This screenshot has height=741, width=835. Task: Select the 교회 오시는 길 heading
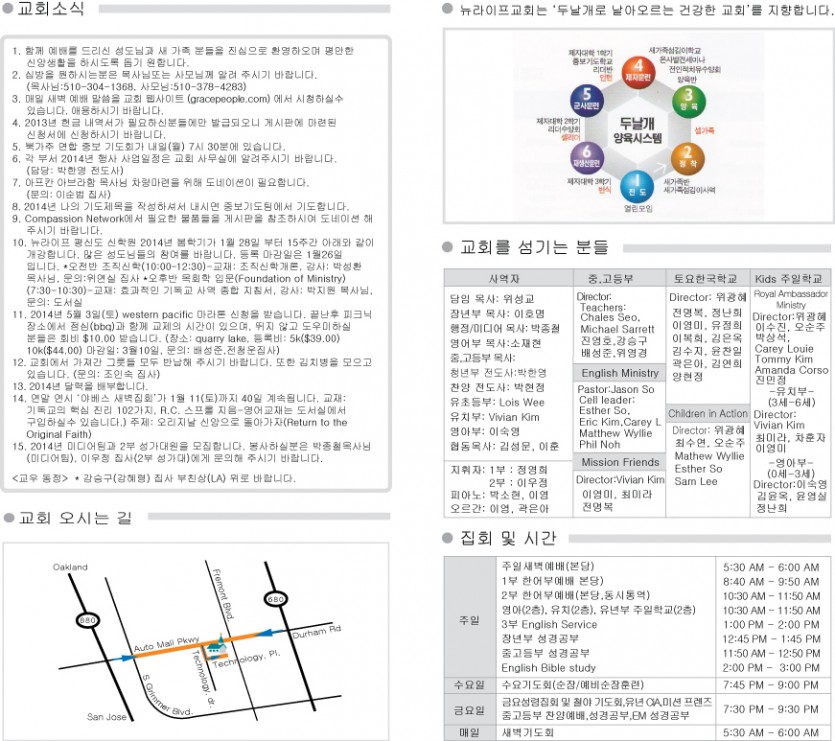(75, 518)
